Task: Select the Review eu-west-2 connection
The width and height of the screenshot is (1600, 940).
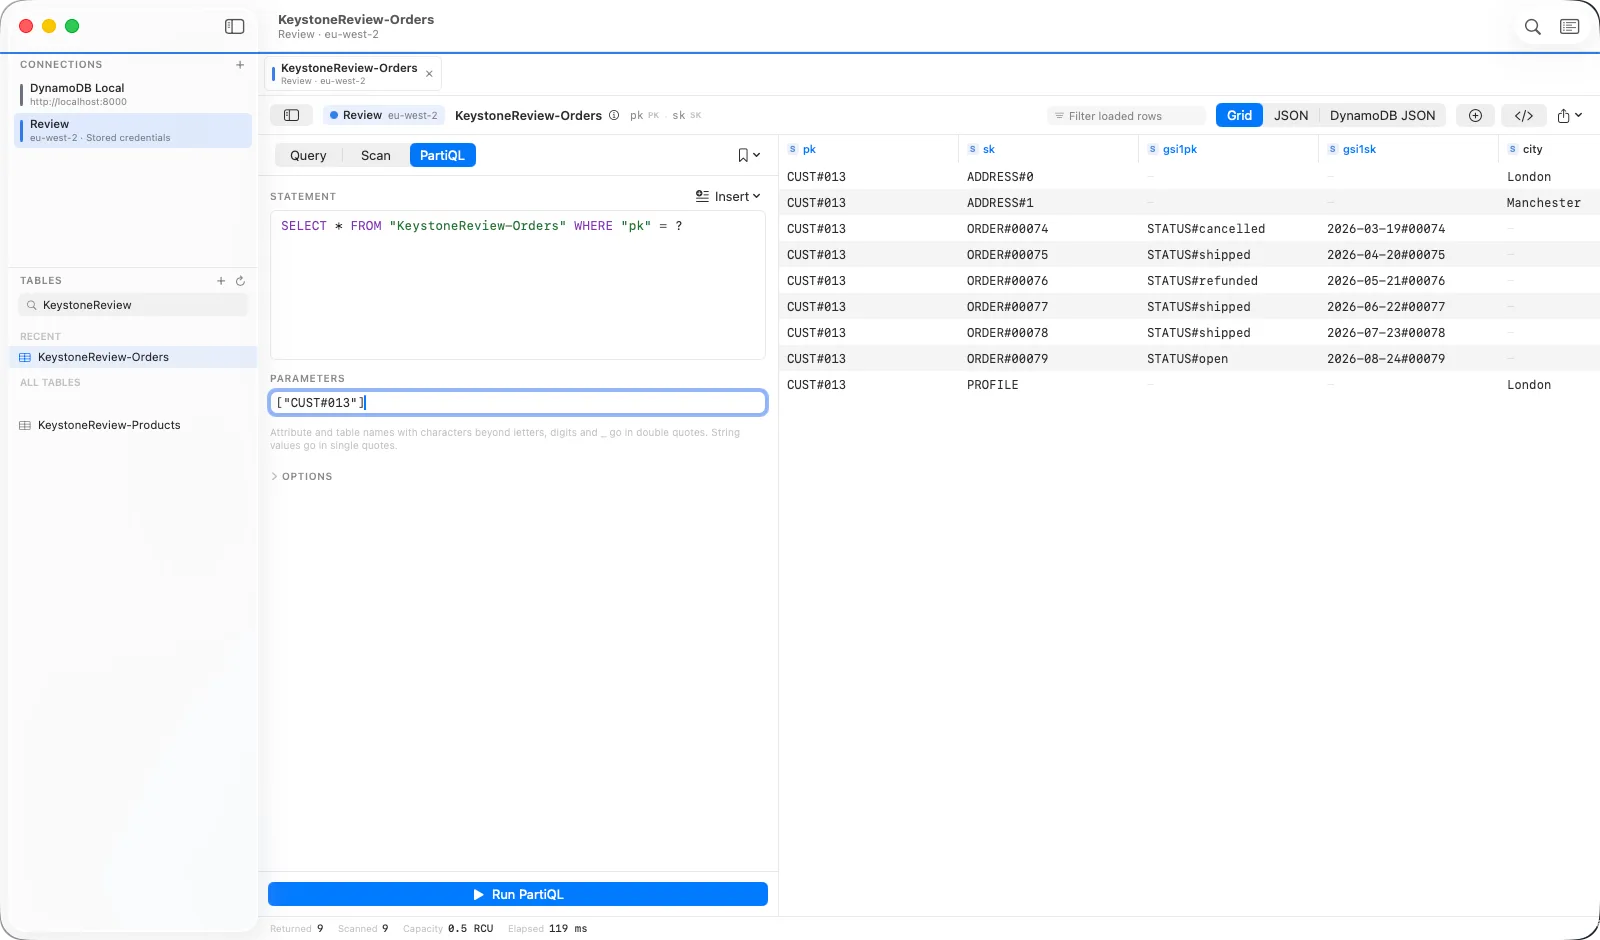Action: [133, 130]
